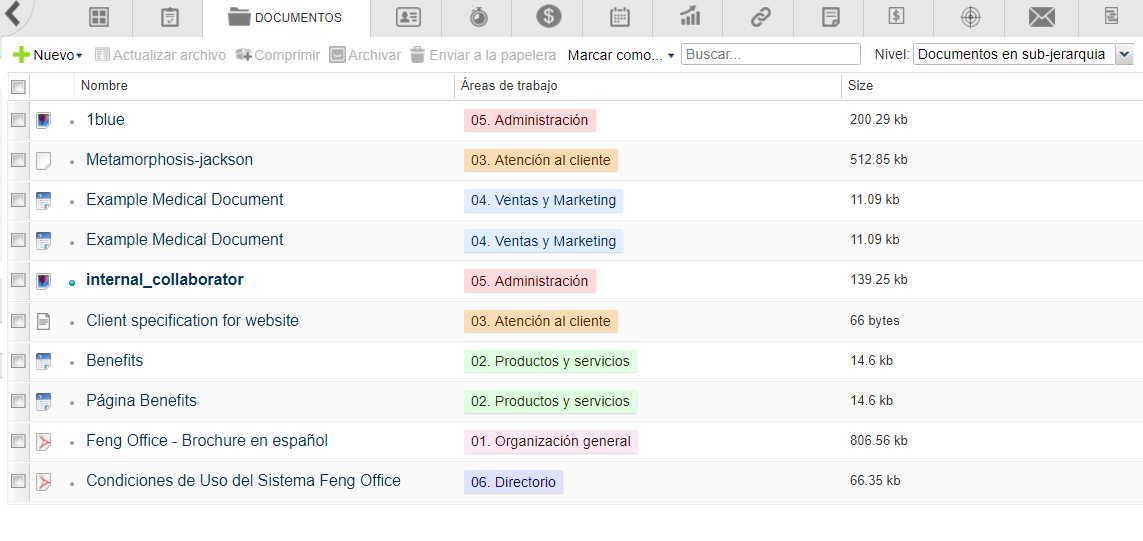Toggle the select-all checkbox in header
The image size is (1143, 541).
18,87
